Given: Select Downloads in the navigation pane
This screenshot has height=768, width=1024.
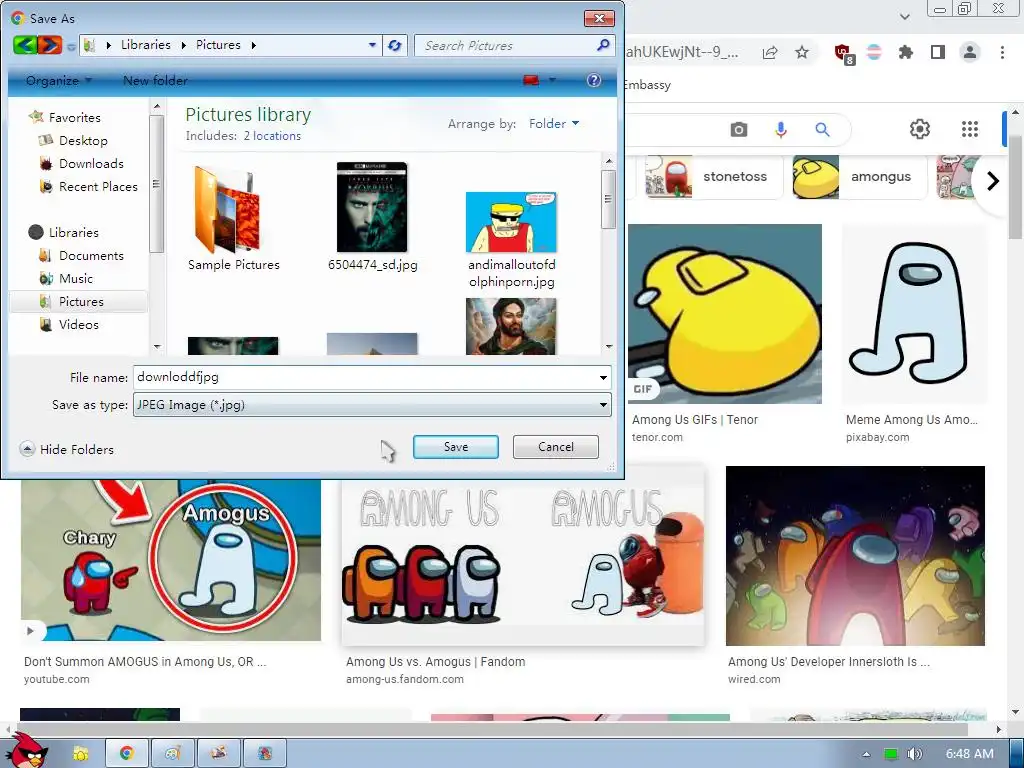Looking at the screenshot, I should point(91,163).
